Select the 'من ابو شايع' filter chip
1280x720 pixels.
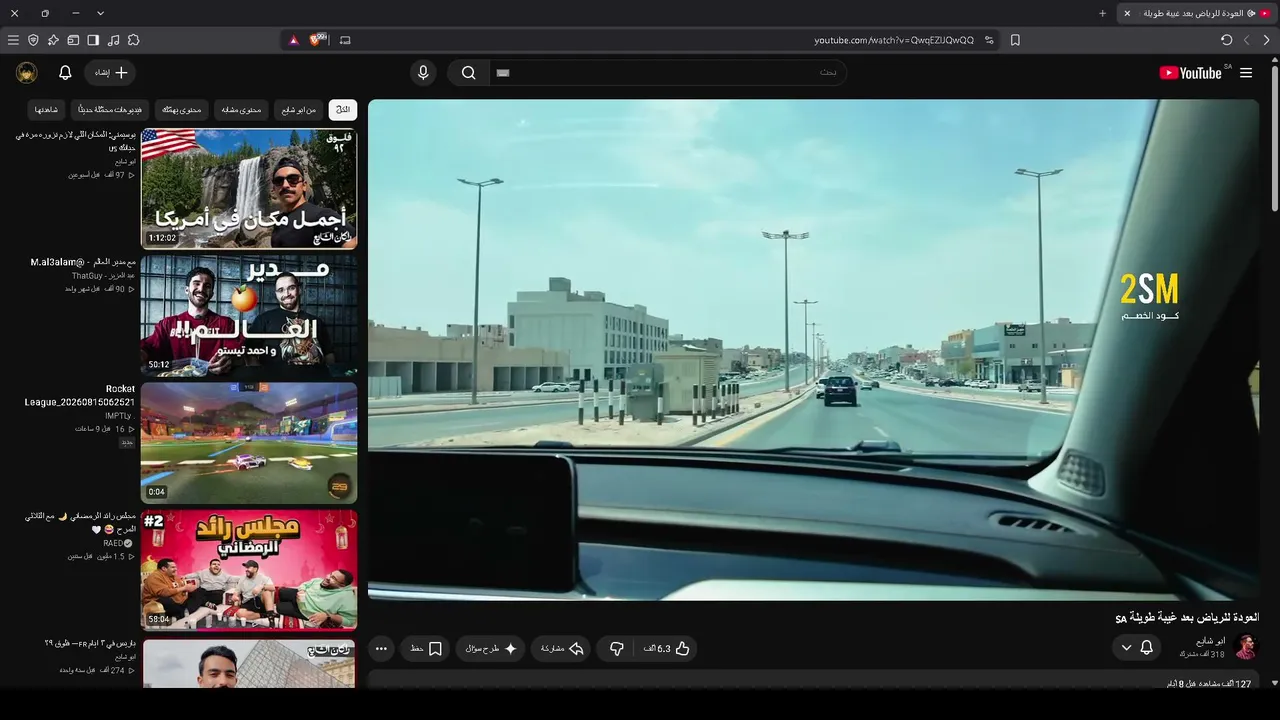tap(299, 109)
